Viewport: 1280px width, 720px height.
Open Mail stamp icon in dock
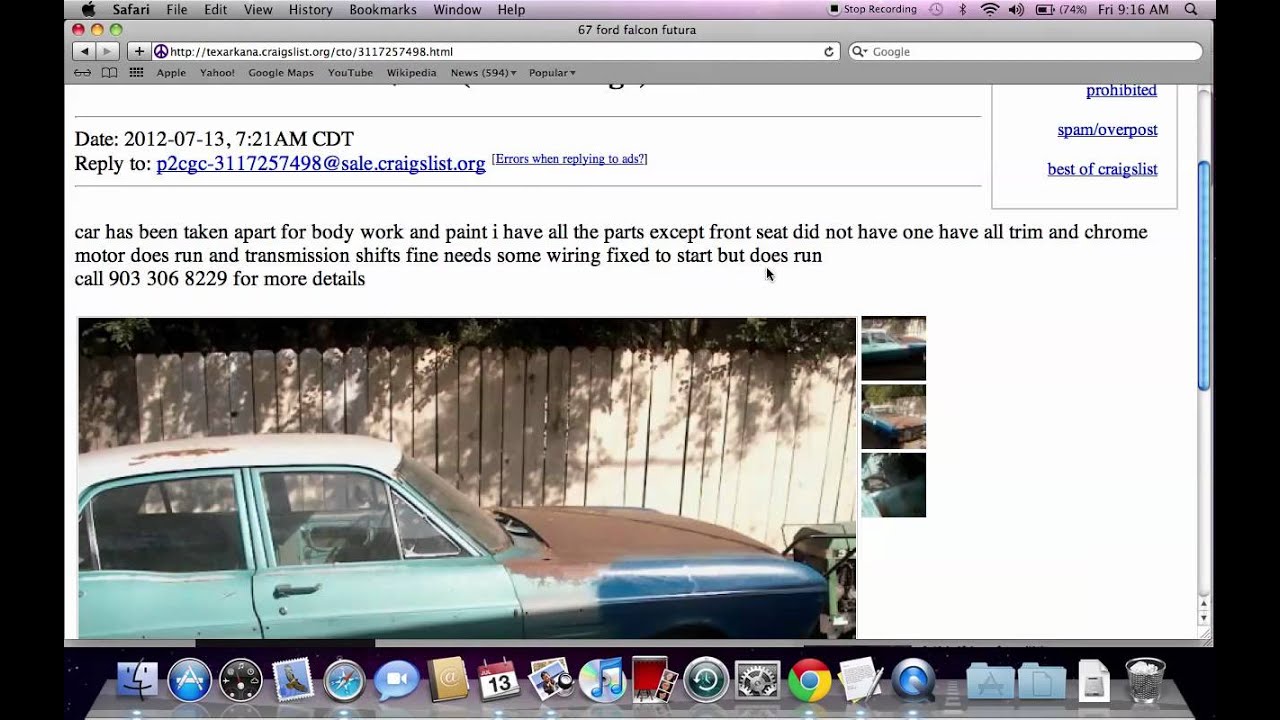292,681
